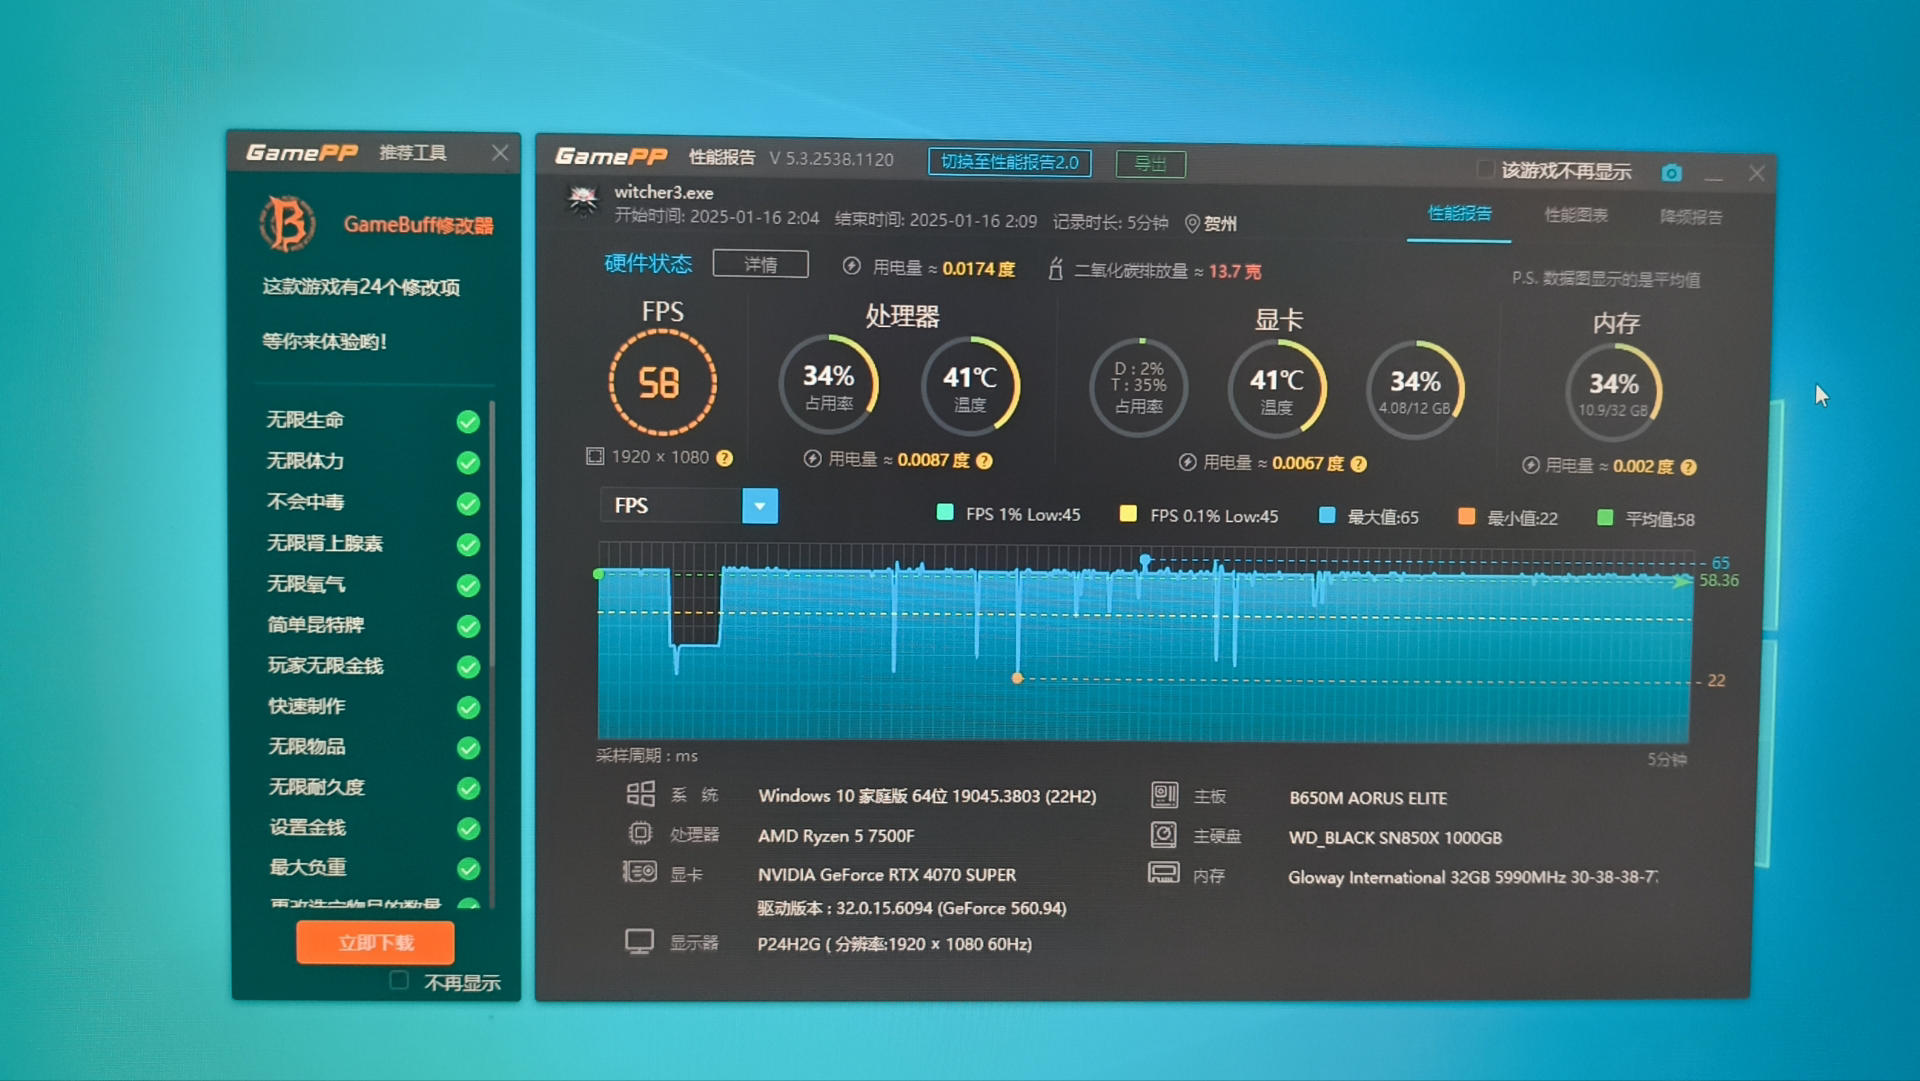Click the AMD Ryzen 5 7500F text
The height and width of the screenshot is (1081, 1920).
point(836,836)
